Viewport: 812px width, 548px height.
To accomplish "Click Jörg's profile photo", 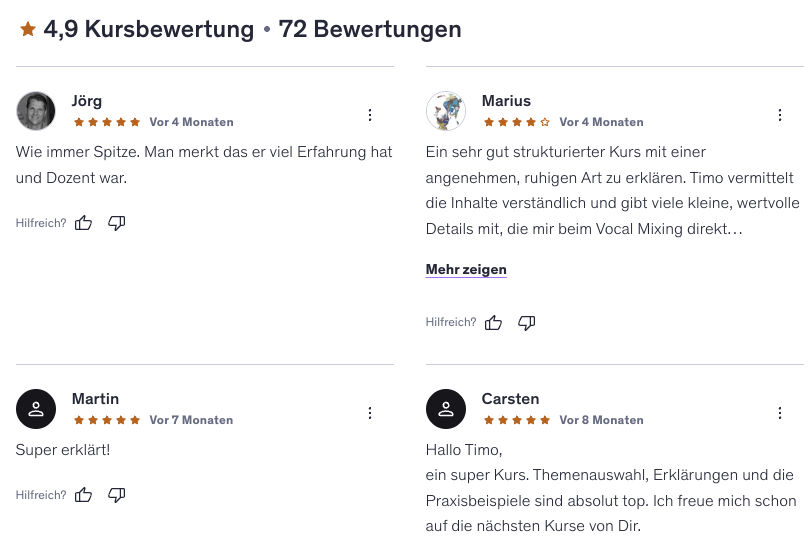I will click(36, 111).
